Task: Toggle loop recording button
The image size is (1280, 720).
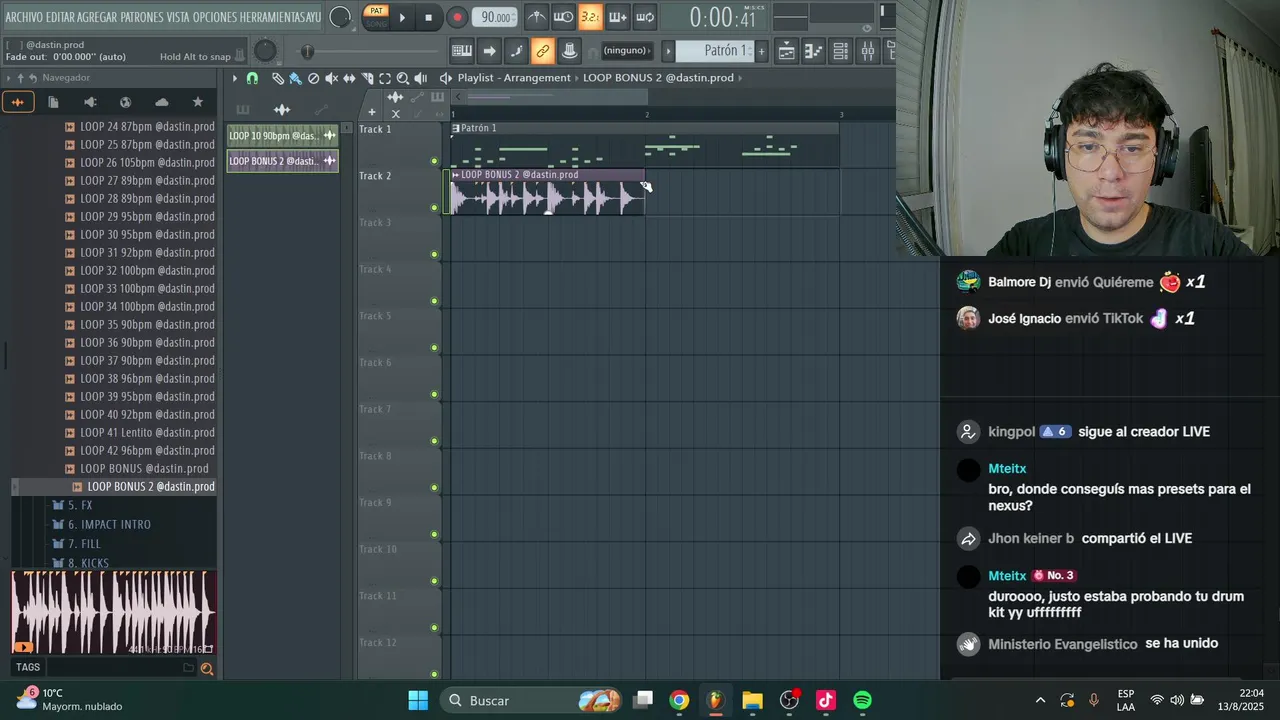Action: (645, 17)
